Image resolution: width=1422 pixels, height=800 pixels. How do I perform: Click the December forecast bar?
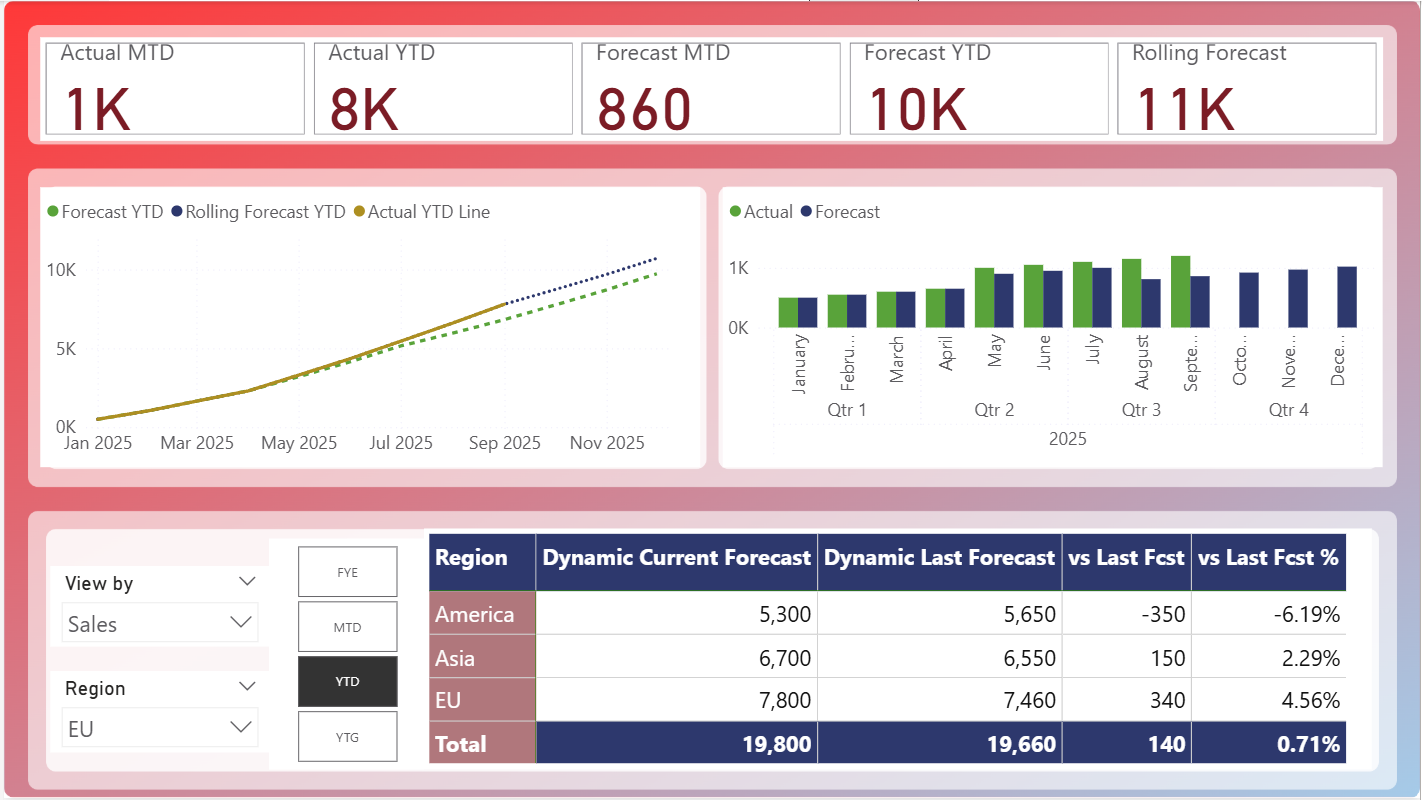pyautogui.click(x=1347, y=297)
